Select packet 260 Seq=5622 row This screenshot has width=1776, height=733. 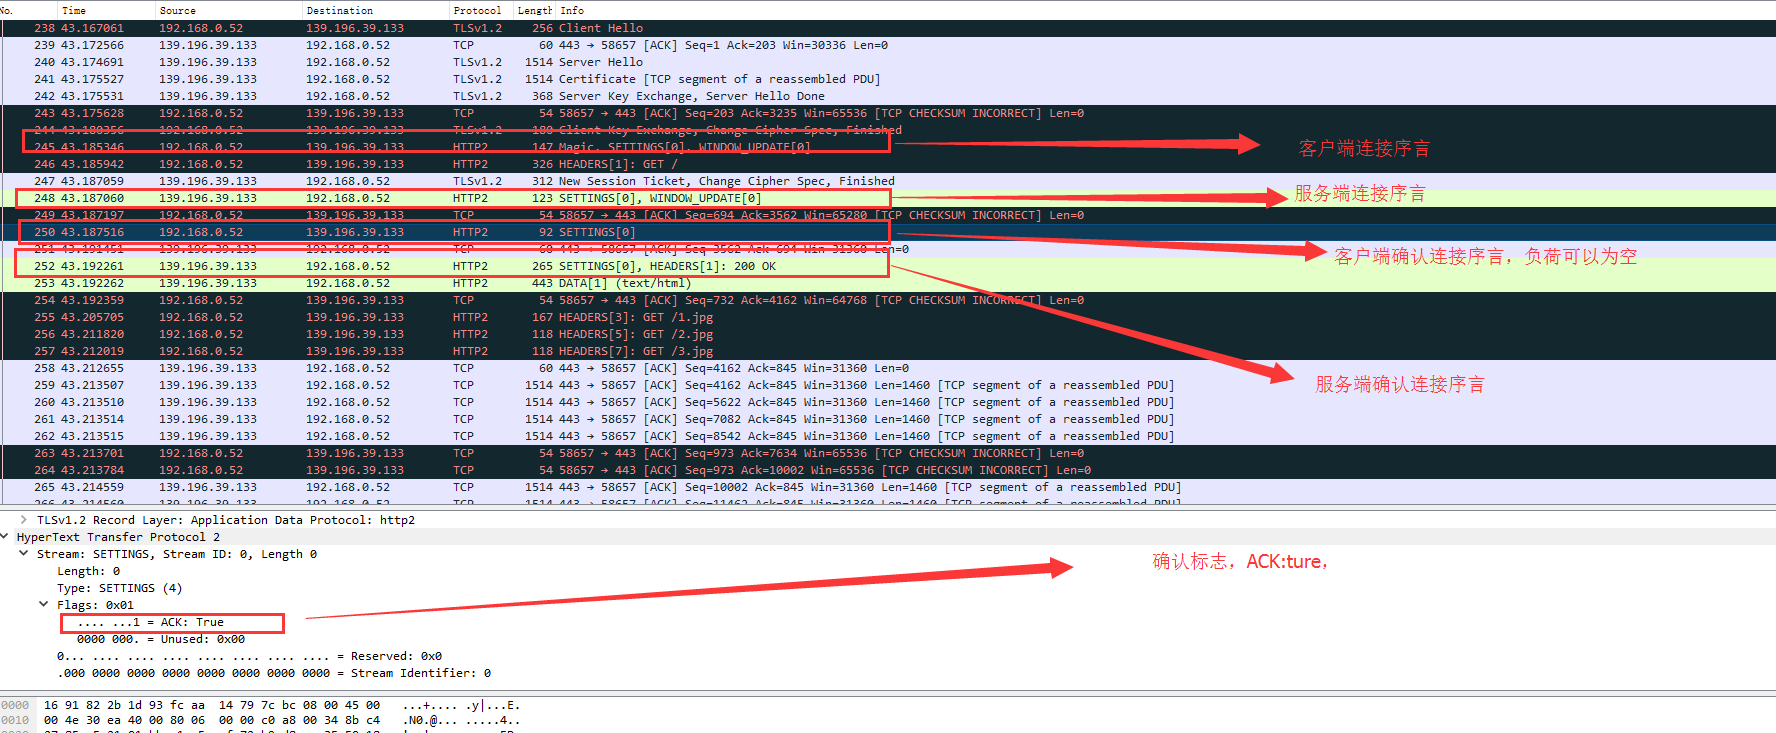pos(888,402)
